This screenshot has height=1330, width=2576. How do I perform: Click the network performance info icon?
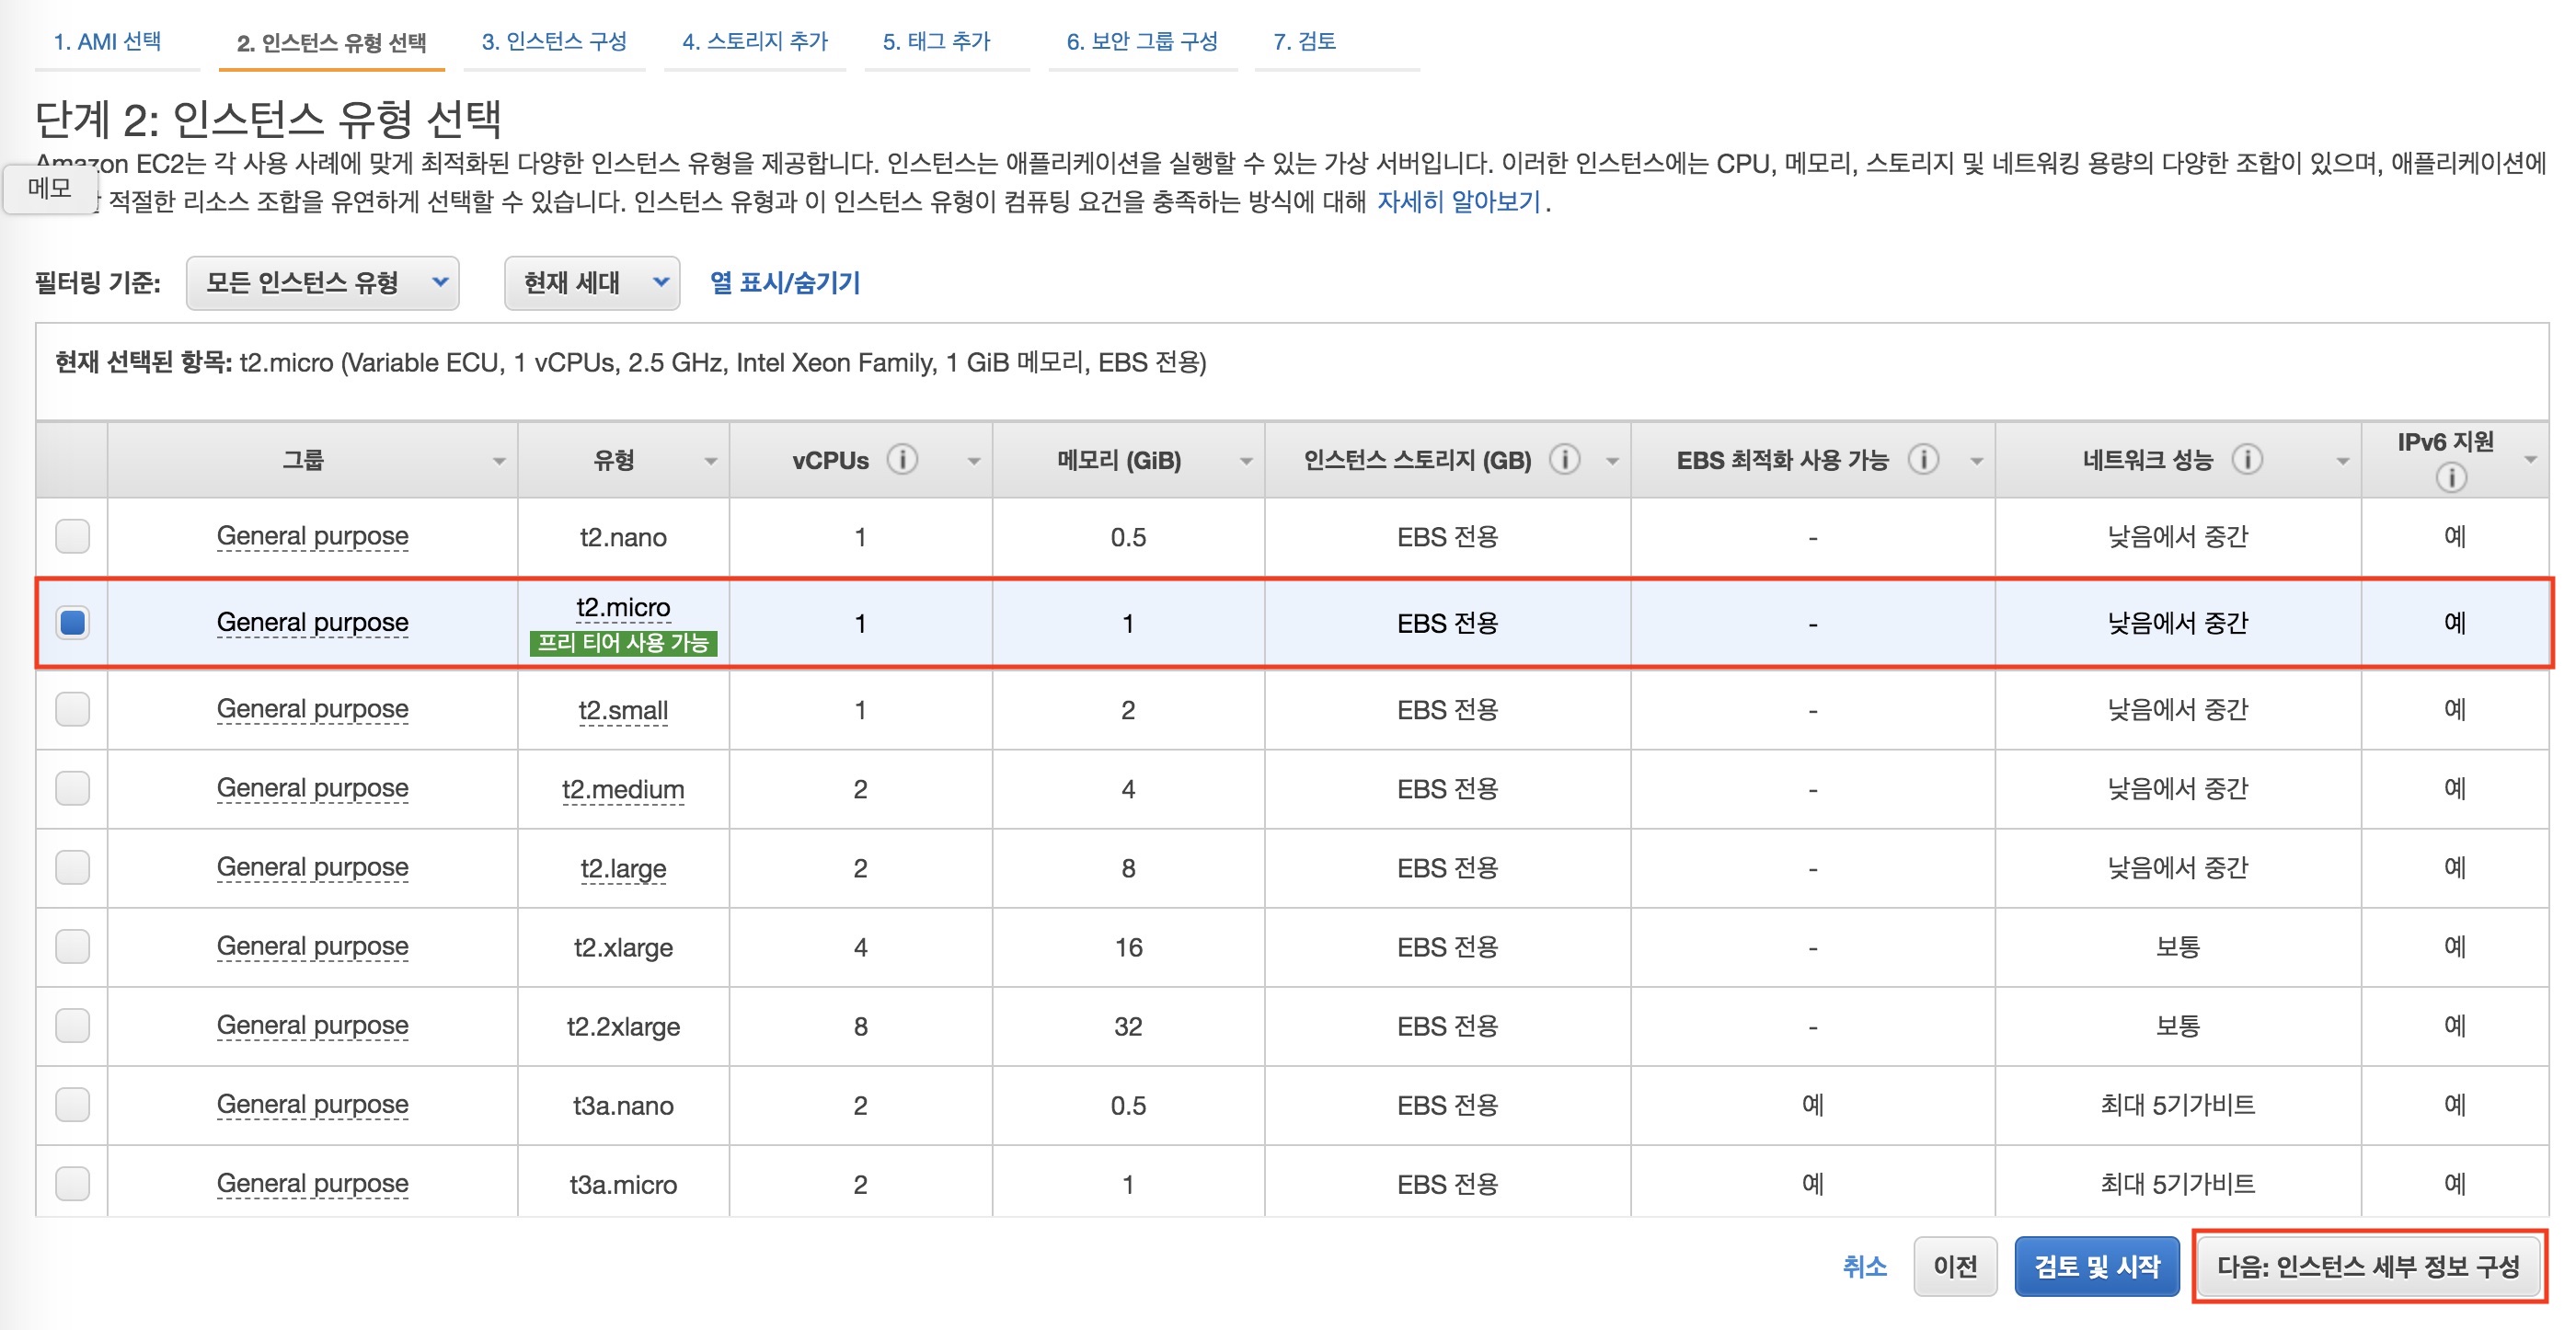(2247, 459)
